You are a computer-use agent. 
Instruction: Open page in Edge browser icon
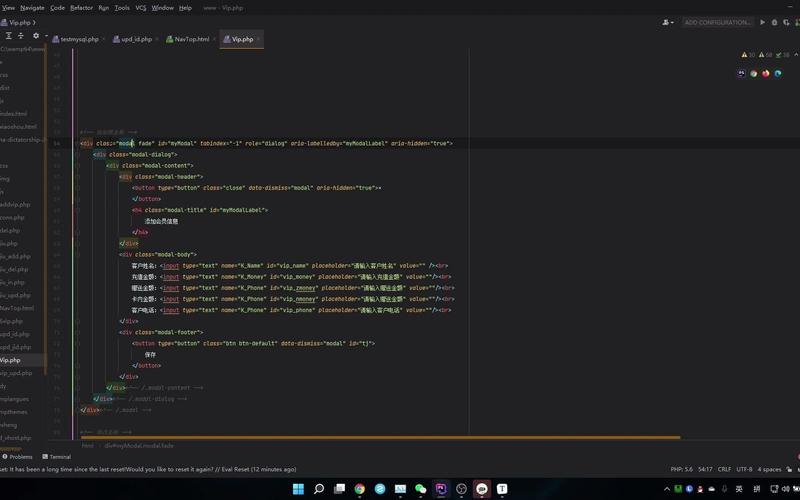tap(778, 73)
